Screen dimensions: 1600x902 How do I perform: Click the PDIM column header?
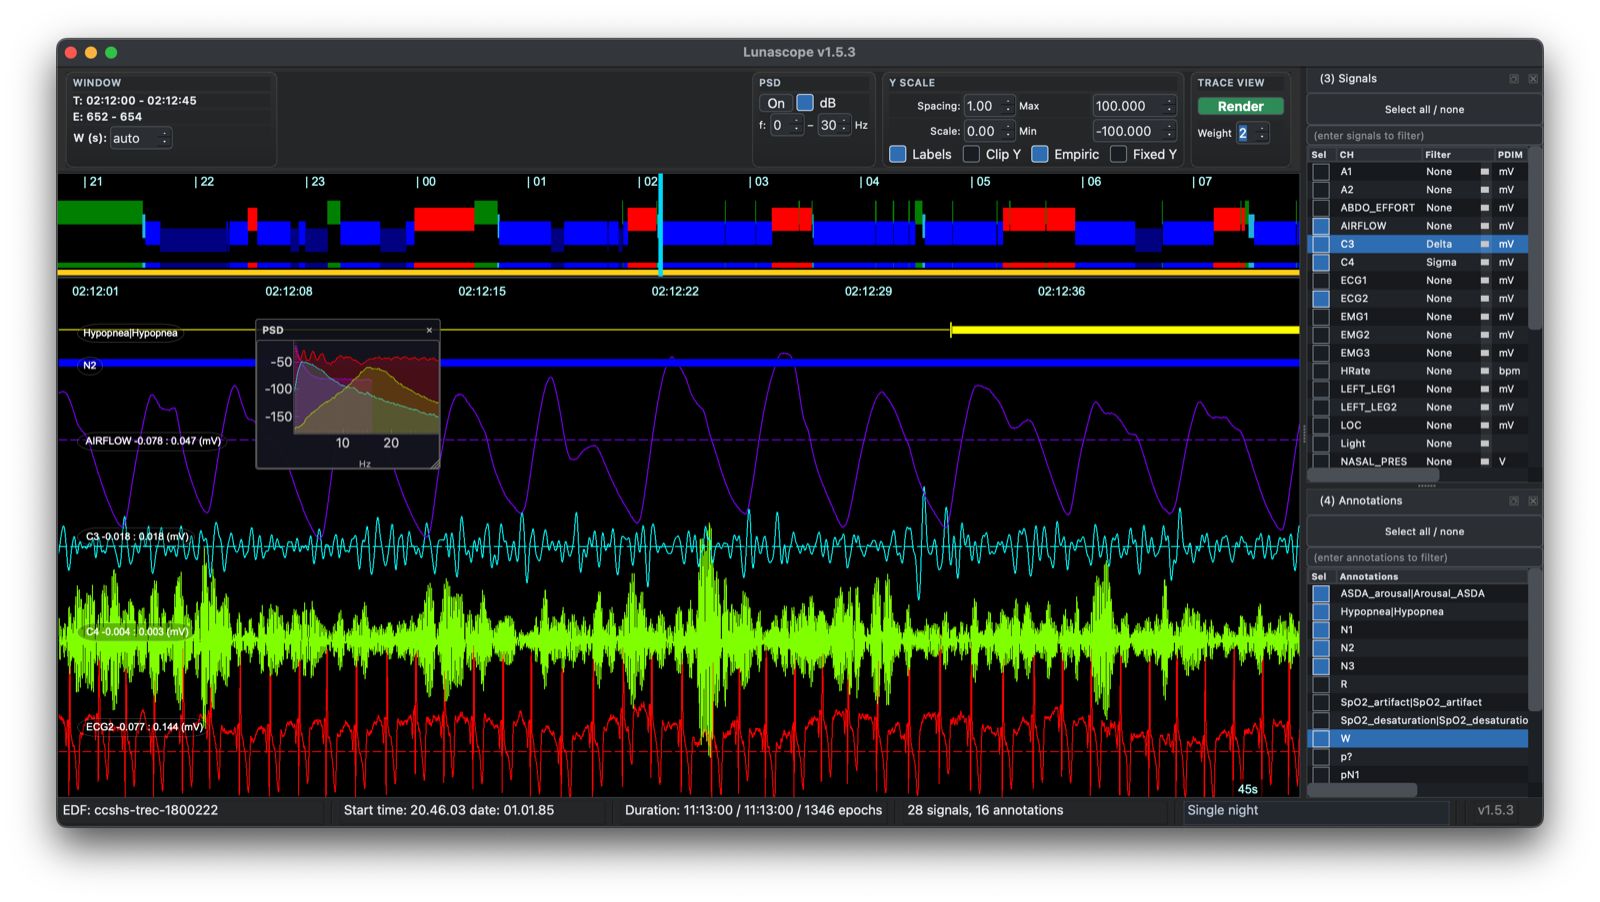[x=1510, y=155]
